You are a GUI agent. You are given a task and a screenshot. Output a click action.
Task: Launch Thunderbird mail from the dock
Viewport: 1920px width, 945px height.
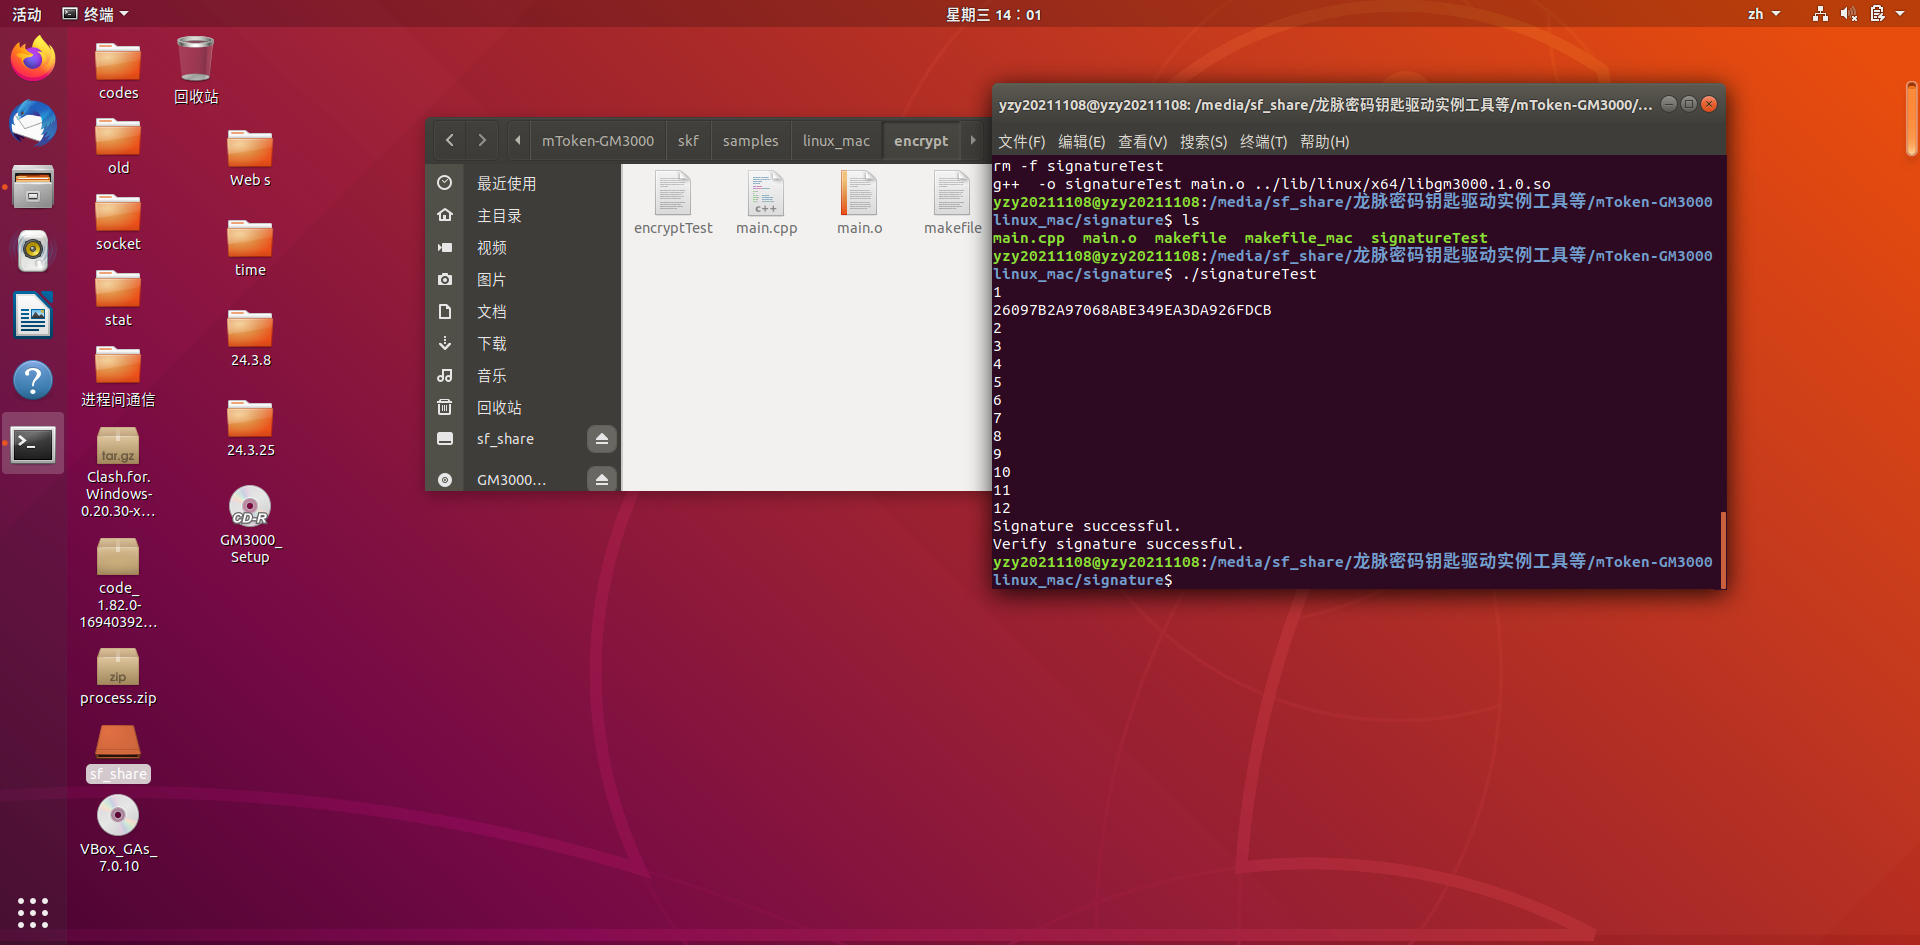coord(33,123)
